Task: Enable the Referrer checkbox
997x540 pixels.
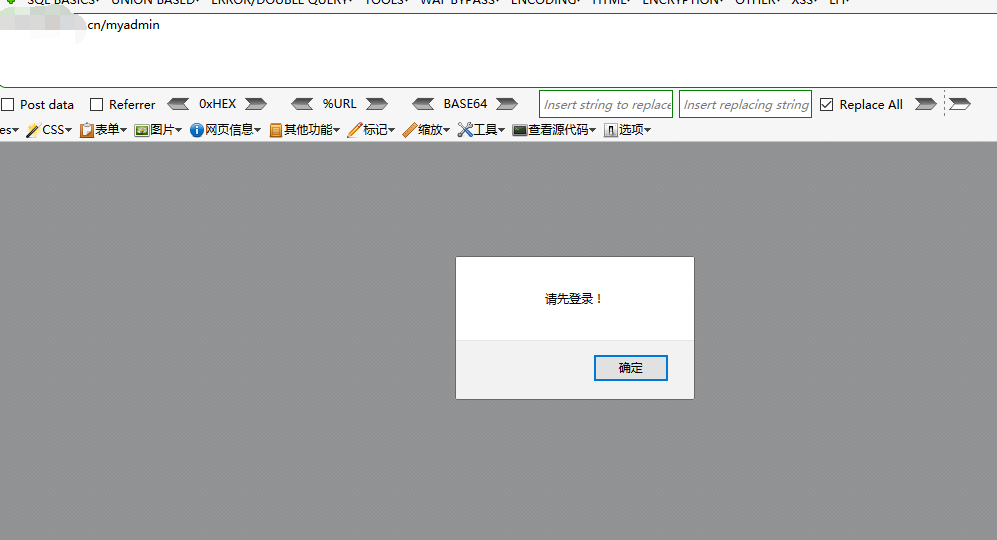Action: [97, 104]
